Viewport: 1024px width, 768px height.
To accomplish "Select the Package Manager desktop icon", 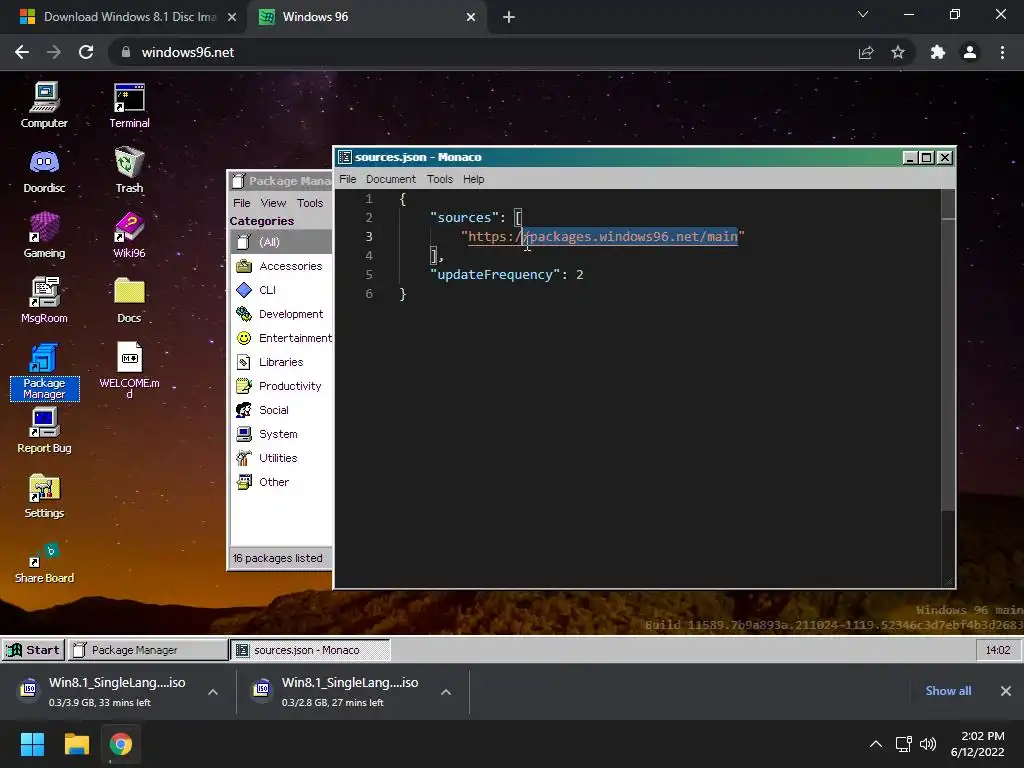I will coord(44,371).
